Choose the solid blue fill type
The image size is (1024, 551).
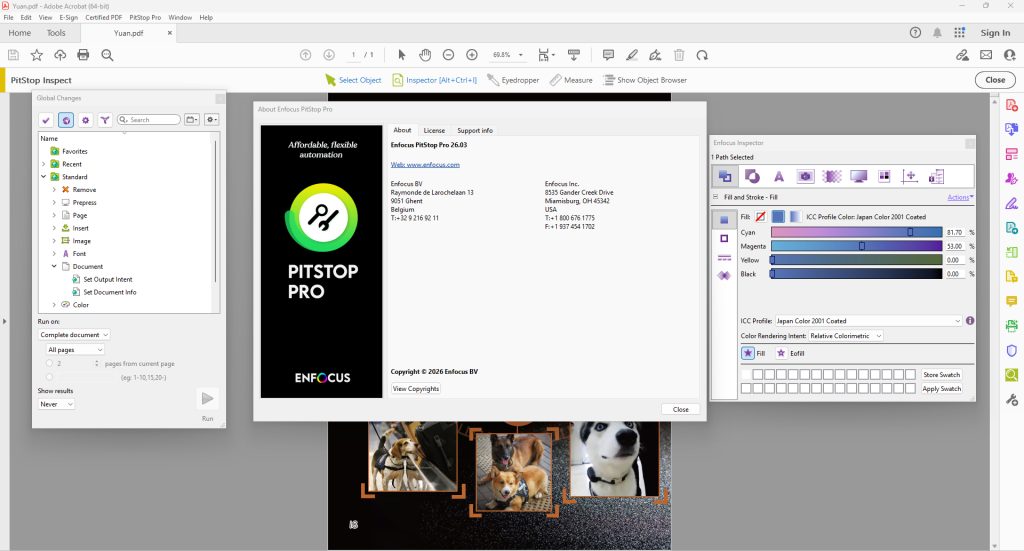pos(778,217)
